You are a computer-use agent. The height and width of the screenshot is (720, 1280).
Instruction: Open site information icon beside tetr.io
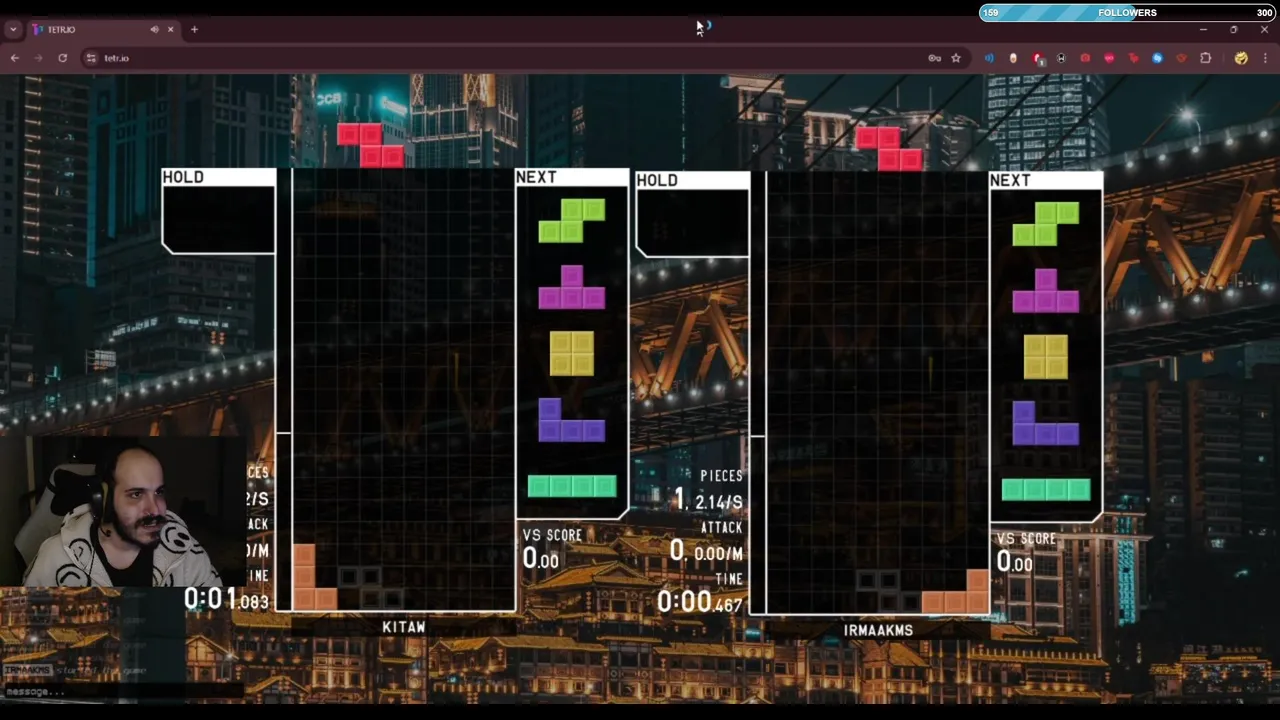point(91,58)
